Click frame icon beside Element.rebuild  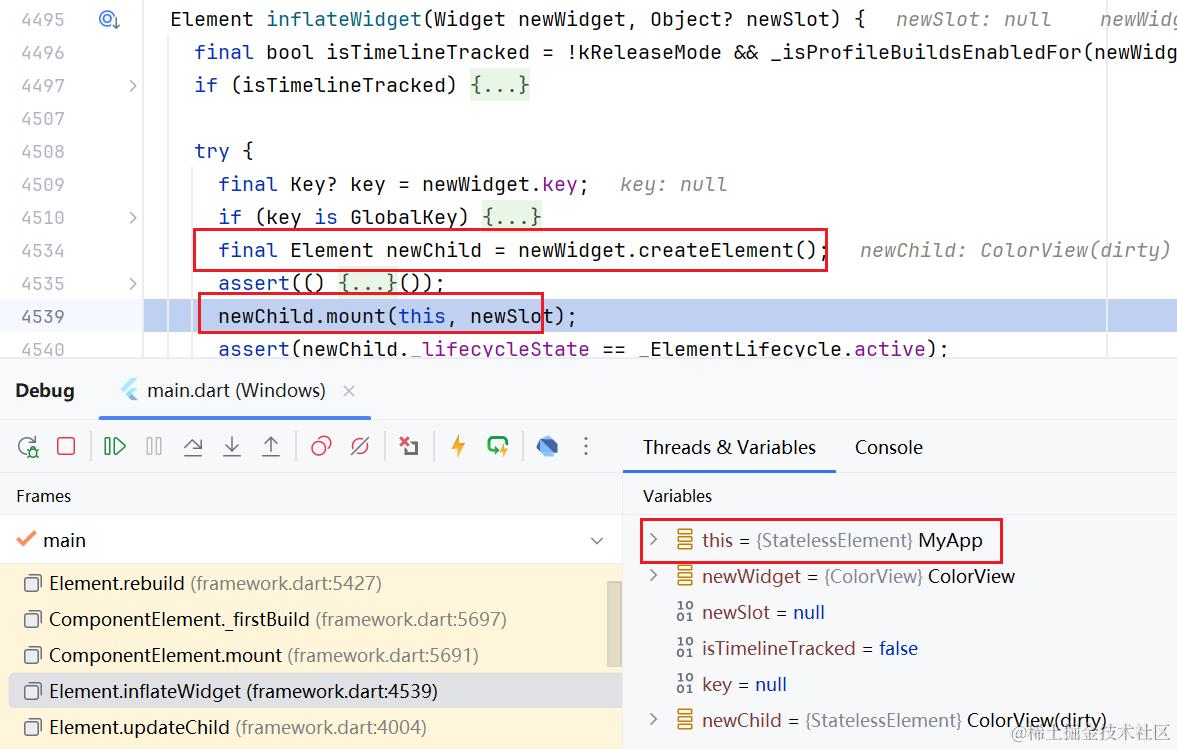tap(32, 584)
